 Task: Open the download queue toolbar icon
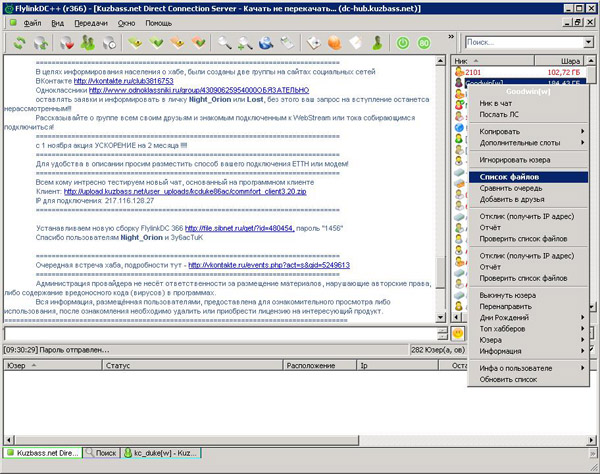(x=135, y=43)
